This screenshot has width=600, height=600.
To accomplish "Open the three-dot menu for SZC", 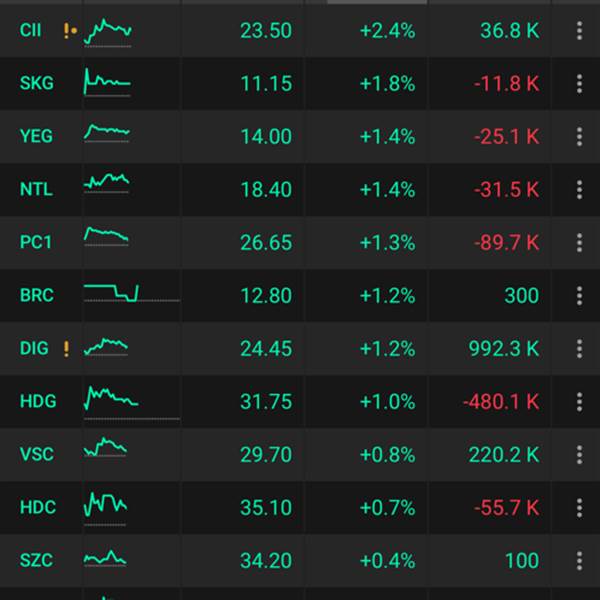I will tap(579, 561).
